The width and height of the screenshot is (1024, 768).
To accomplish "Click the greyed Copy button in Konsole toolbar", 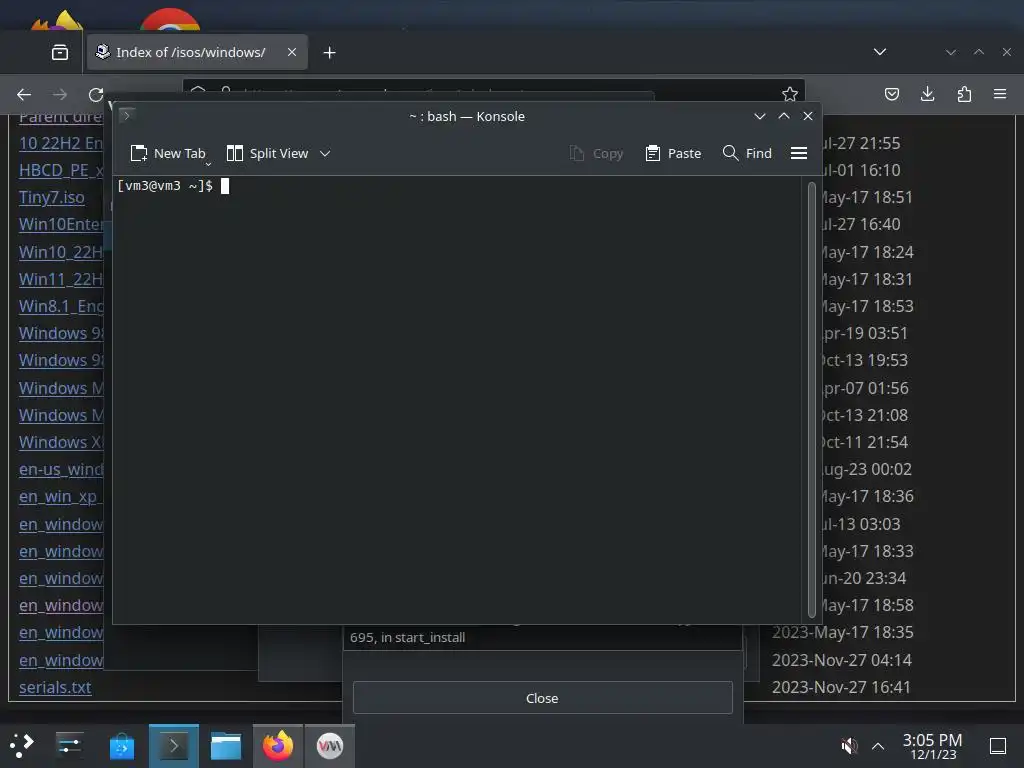I will pyautogui.click(x=596, y=153).
